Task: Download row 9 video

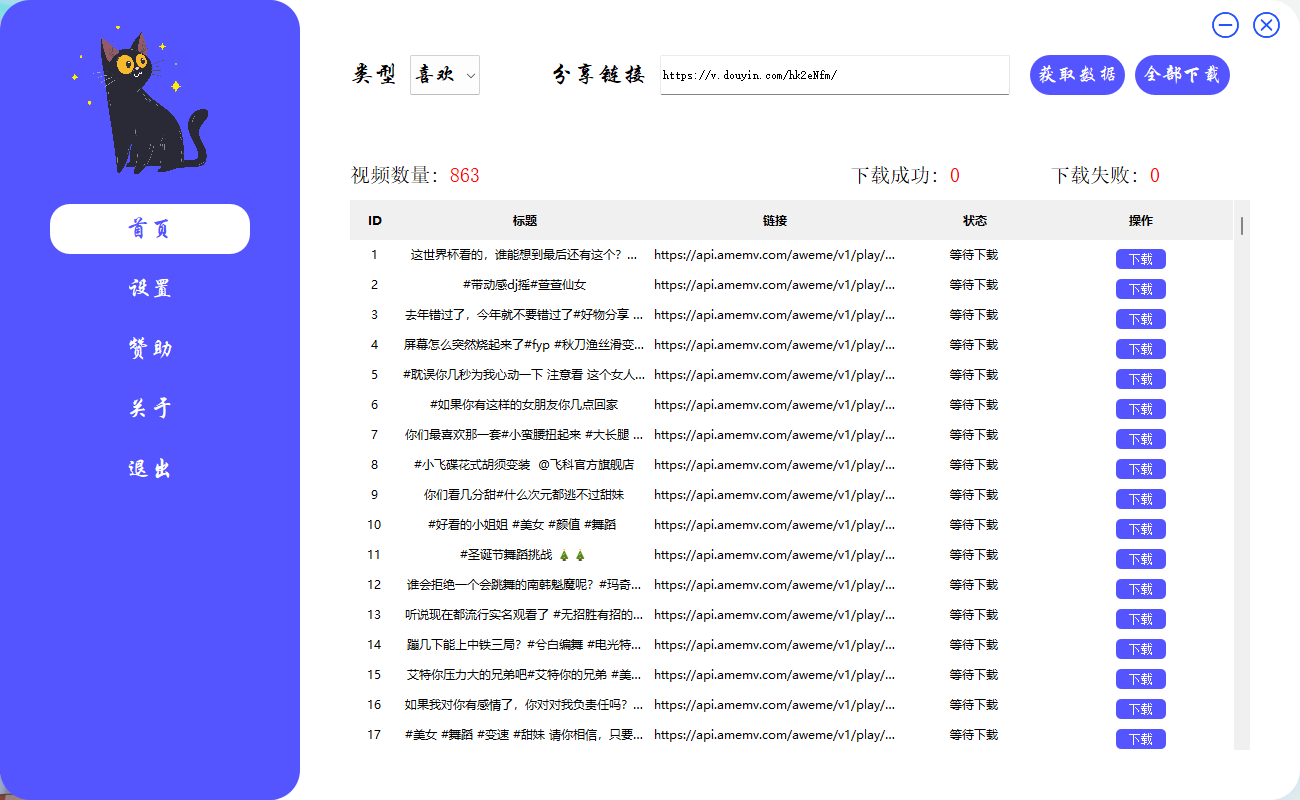Action: click(1141, 499)
